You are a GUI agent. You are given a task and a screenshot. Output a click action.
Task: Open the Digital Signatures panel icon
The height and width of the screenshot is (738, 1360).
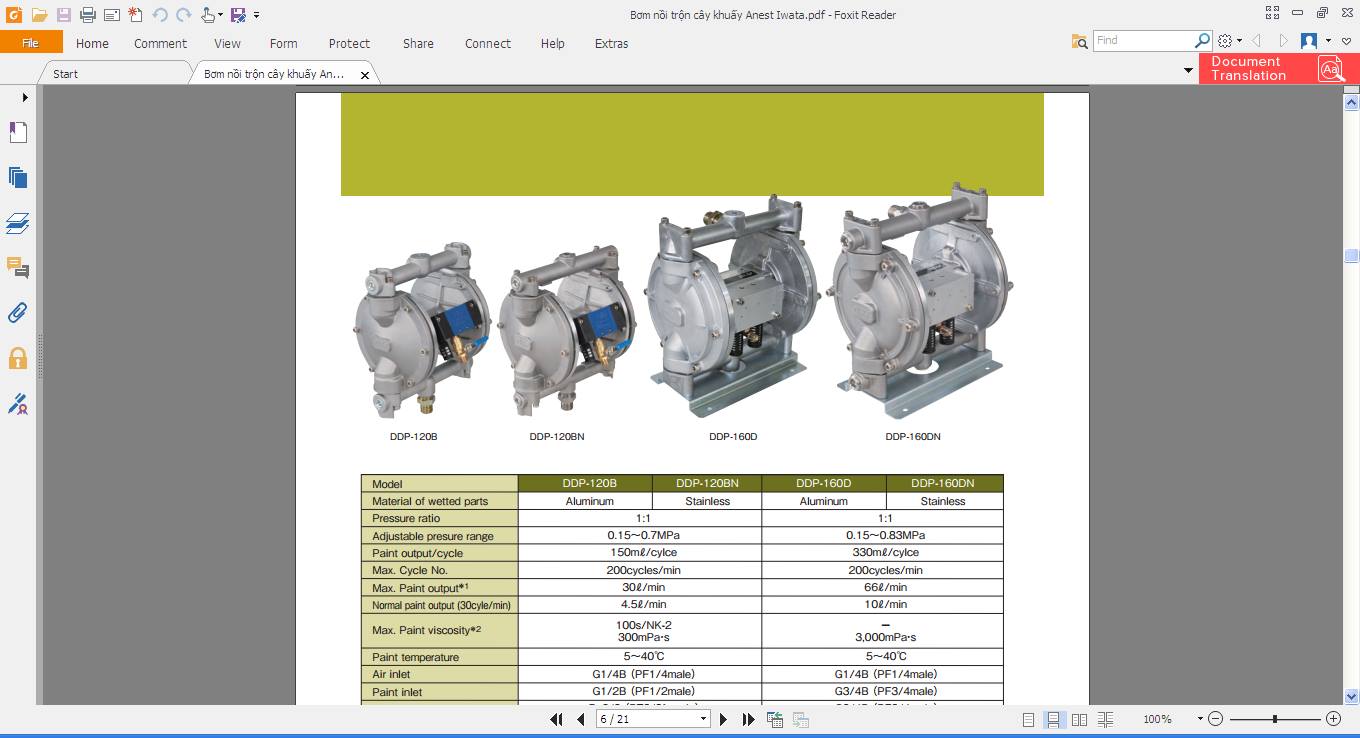[18, 404]
